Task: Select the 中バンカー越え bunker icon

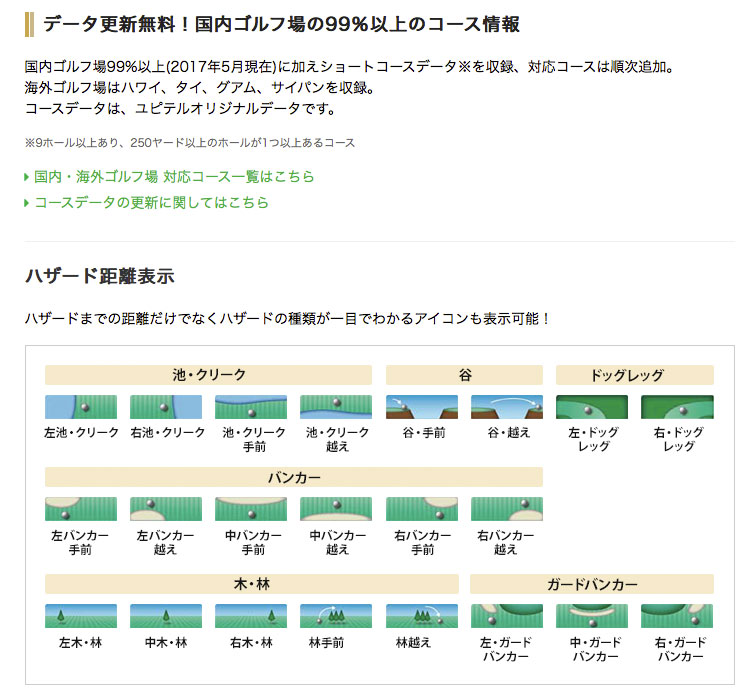Action: (x=337, y=509)
